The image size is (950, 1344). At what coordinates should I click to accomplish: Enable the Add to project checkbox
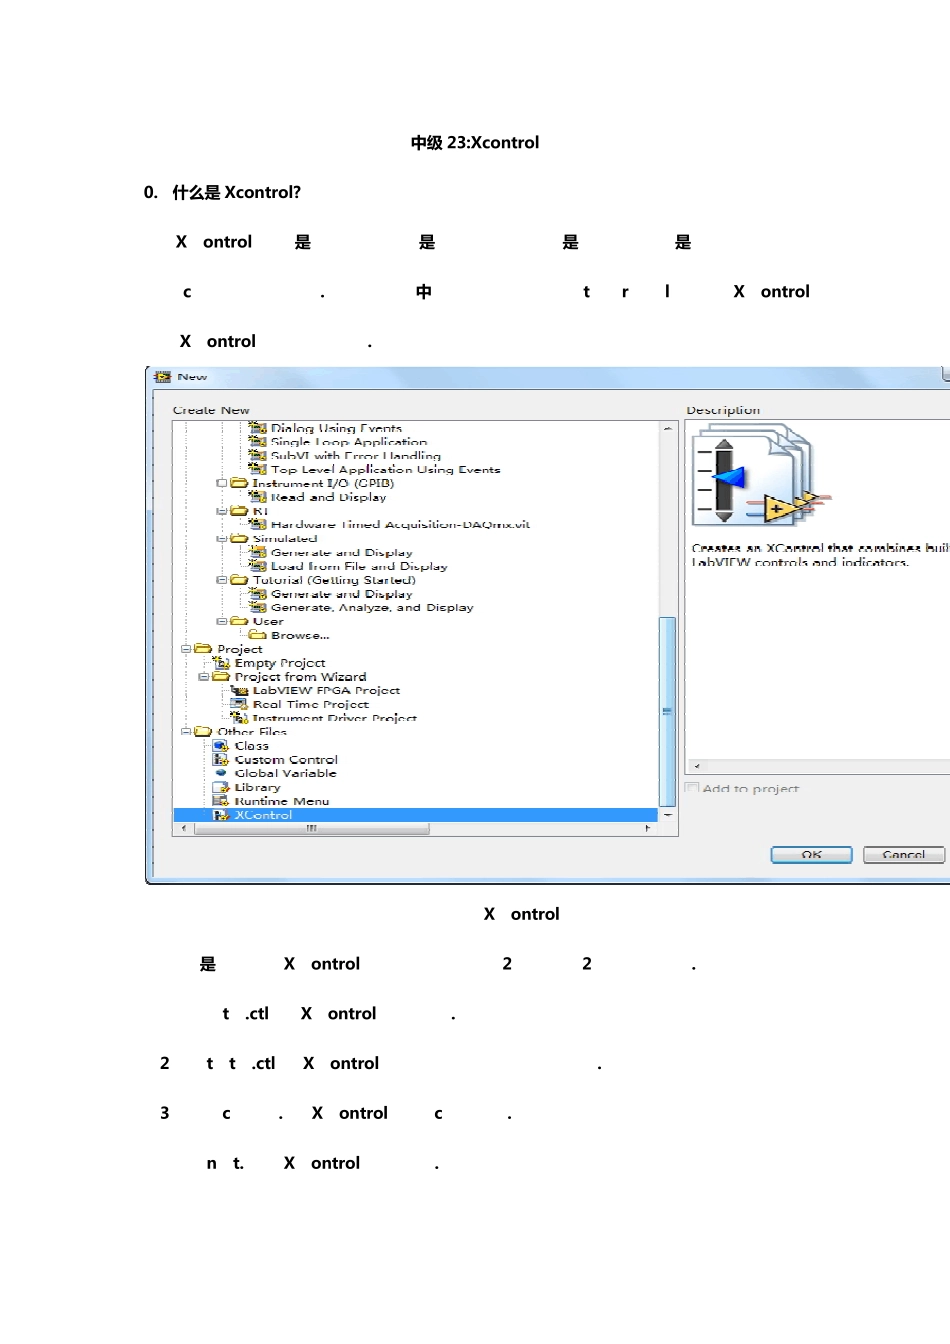(692, 788)
